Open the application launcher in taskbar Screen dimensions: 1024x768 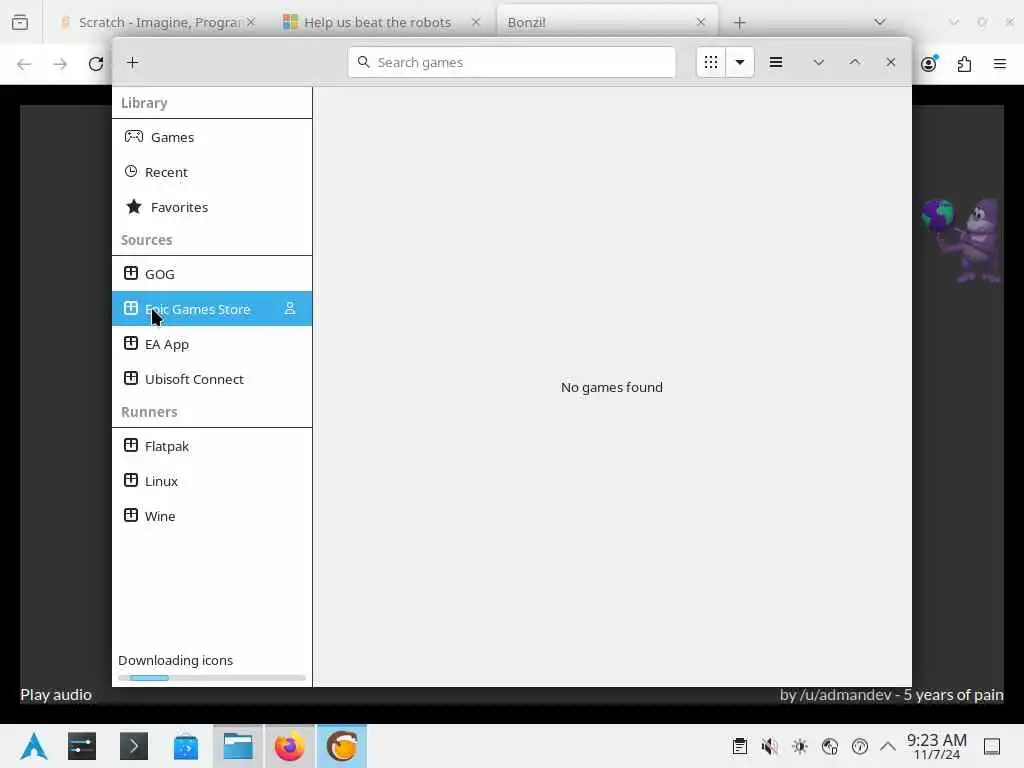[34, 746]
